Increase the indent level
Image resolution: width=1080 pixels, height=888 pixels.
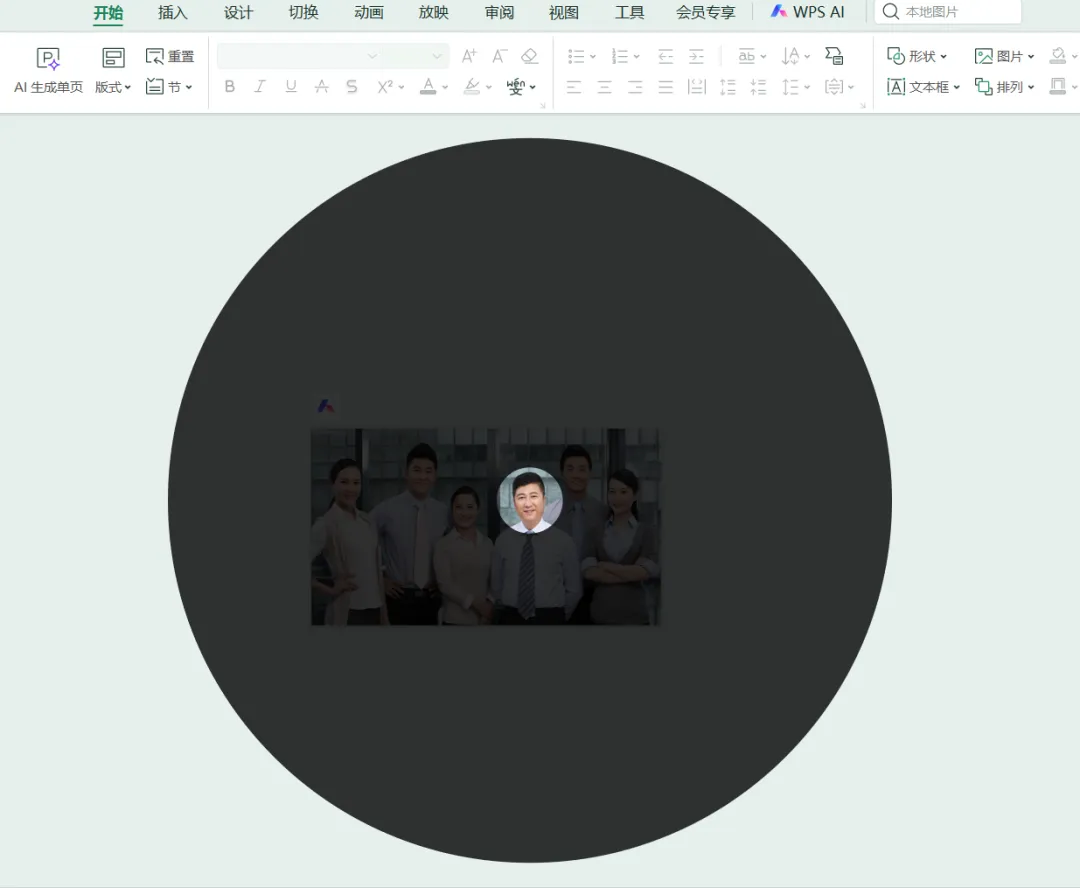696,56
